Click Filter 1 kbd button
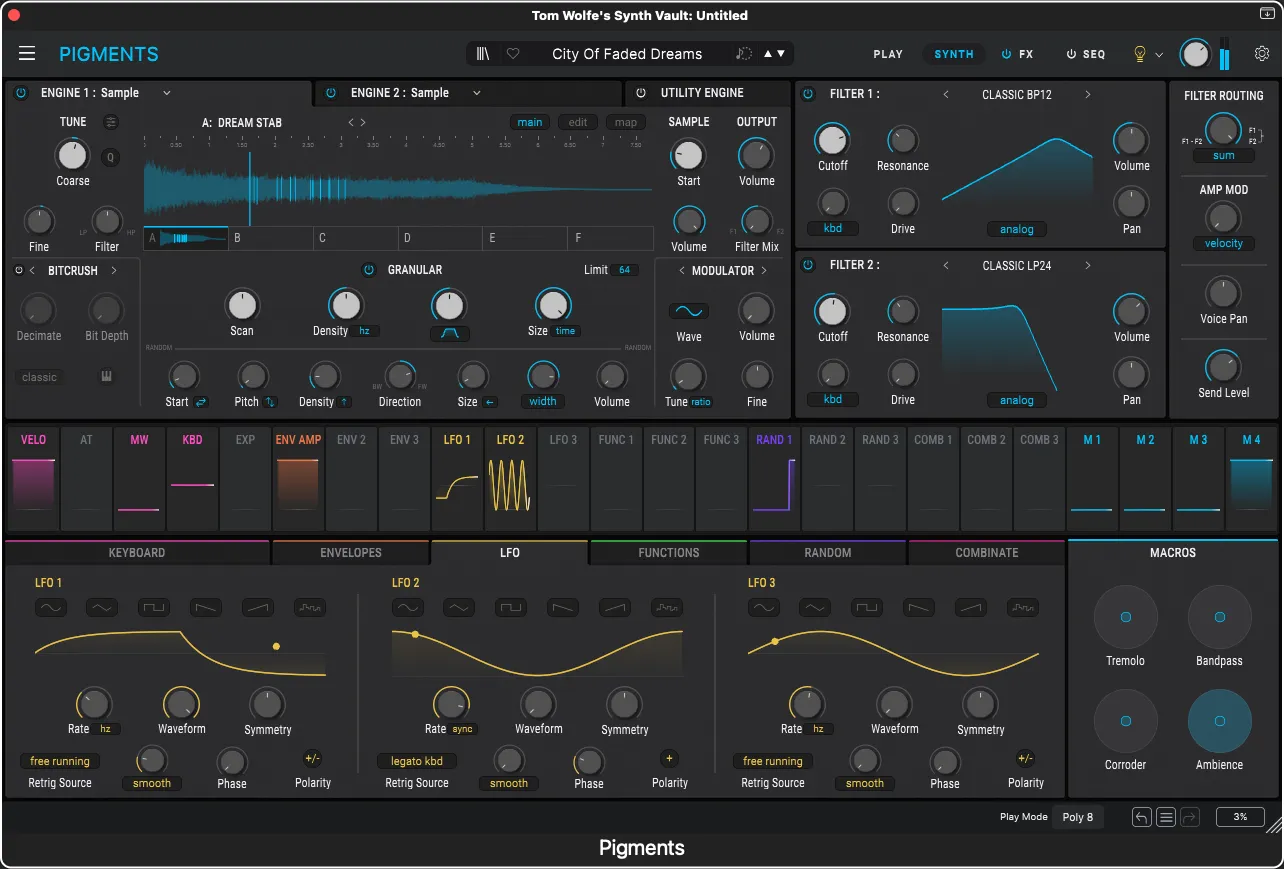The image size is (1284, 869). [833, 228]
